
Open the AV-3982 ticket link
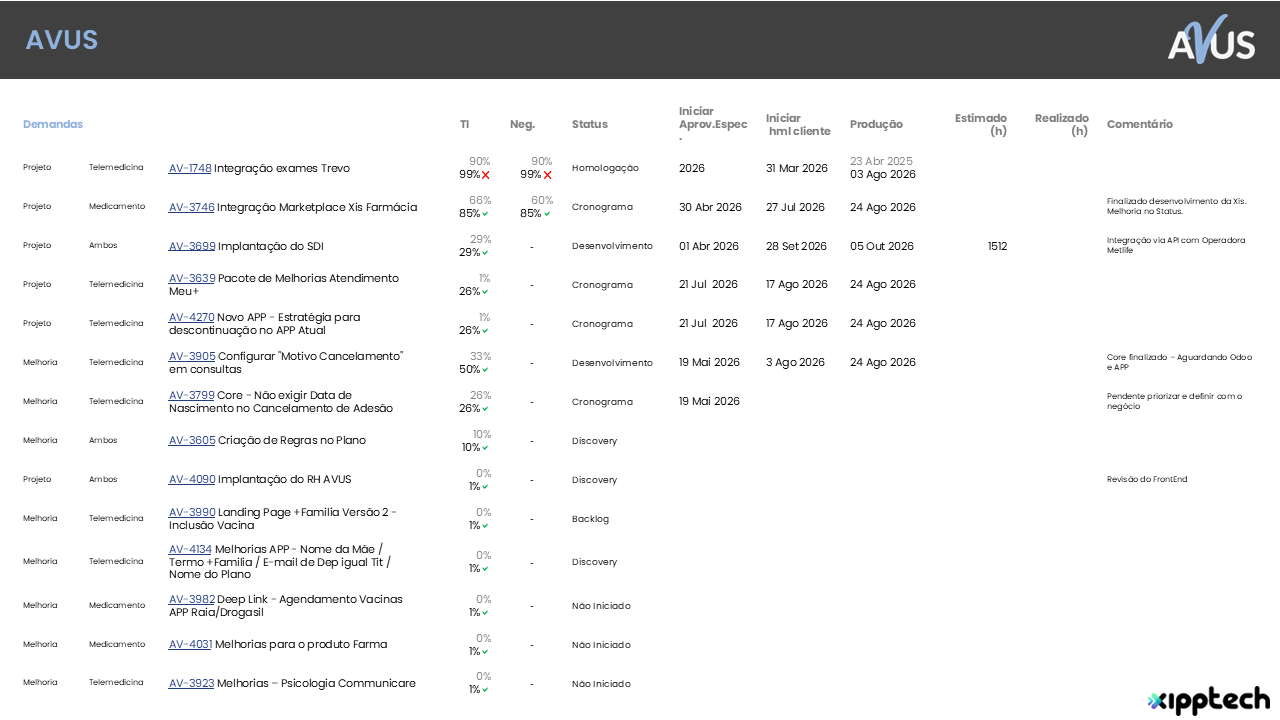point(192,599)
